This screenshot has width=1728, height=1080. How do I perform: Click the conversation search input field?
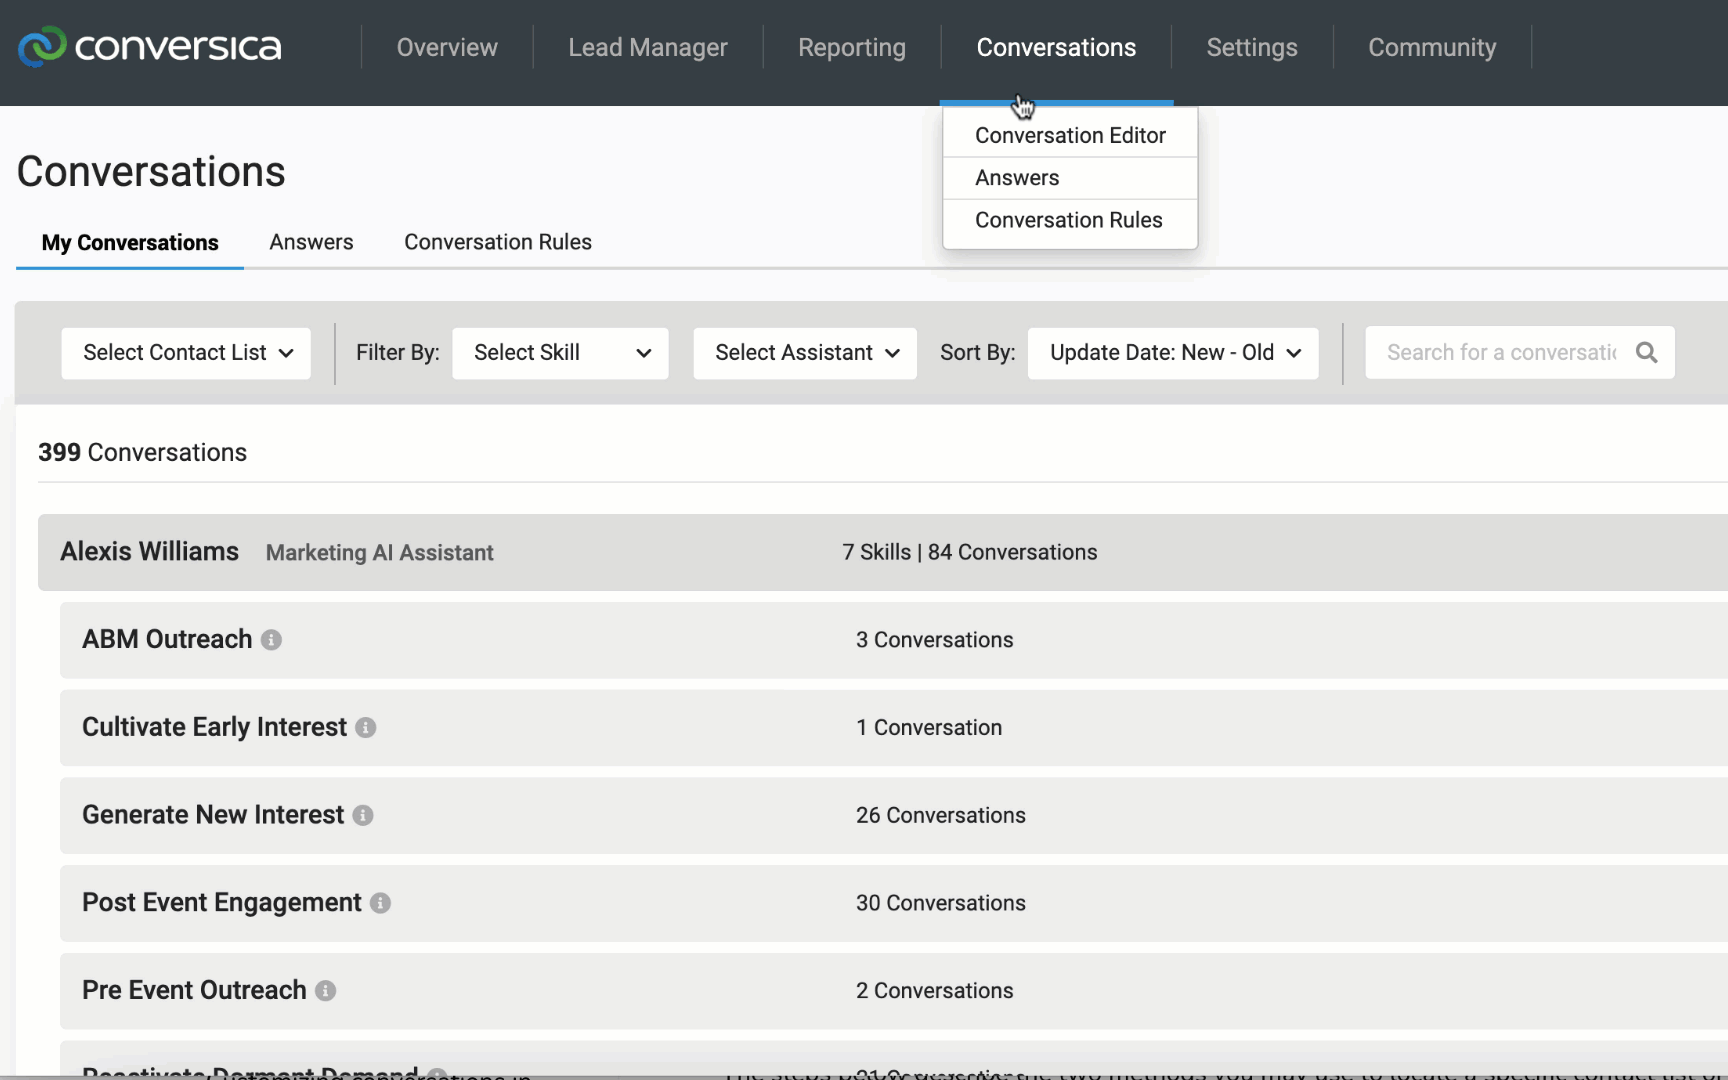(1500, 353)
